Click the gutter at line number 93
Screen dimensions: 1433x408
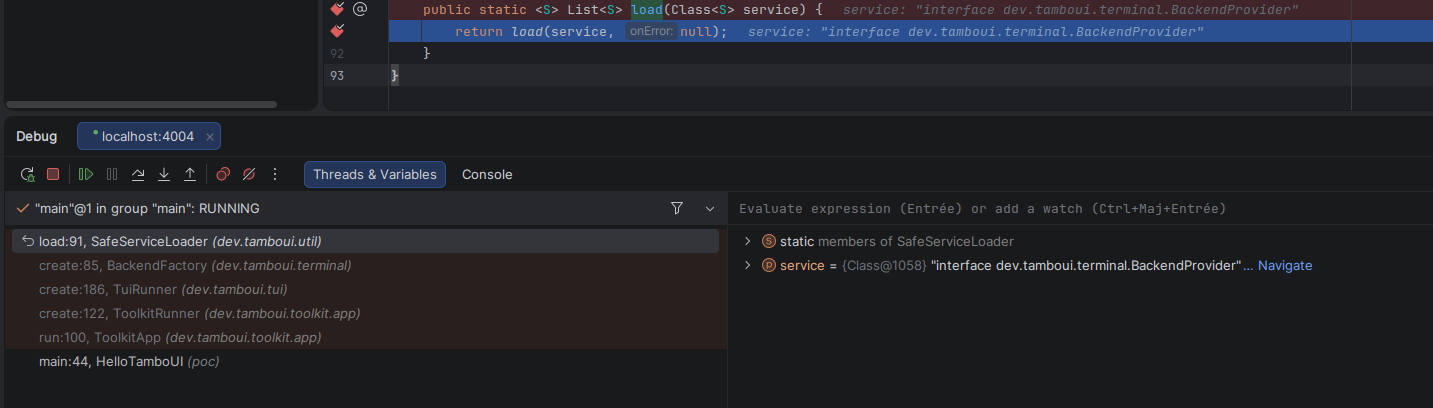tap(337, 76)
